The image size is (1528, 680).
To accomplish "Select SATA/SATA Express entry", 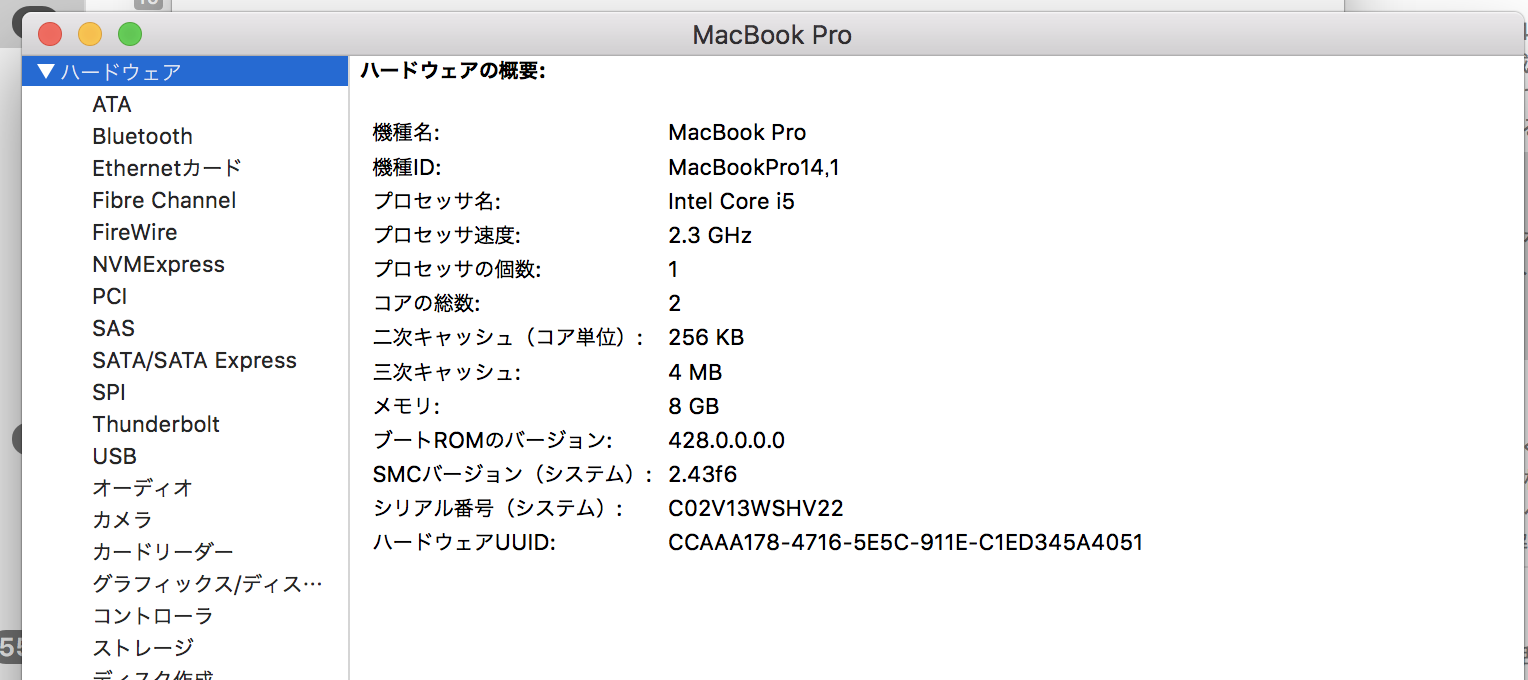I will coord(194,360).
